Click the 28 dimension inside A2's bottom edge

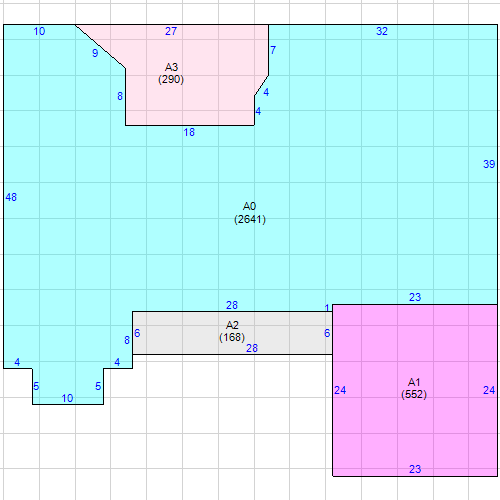pos(252,348)
